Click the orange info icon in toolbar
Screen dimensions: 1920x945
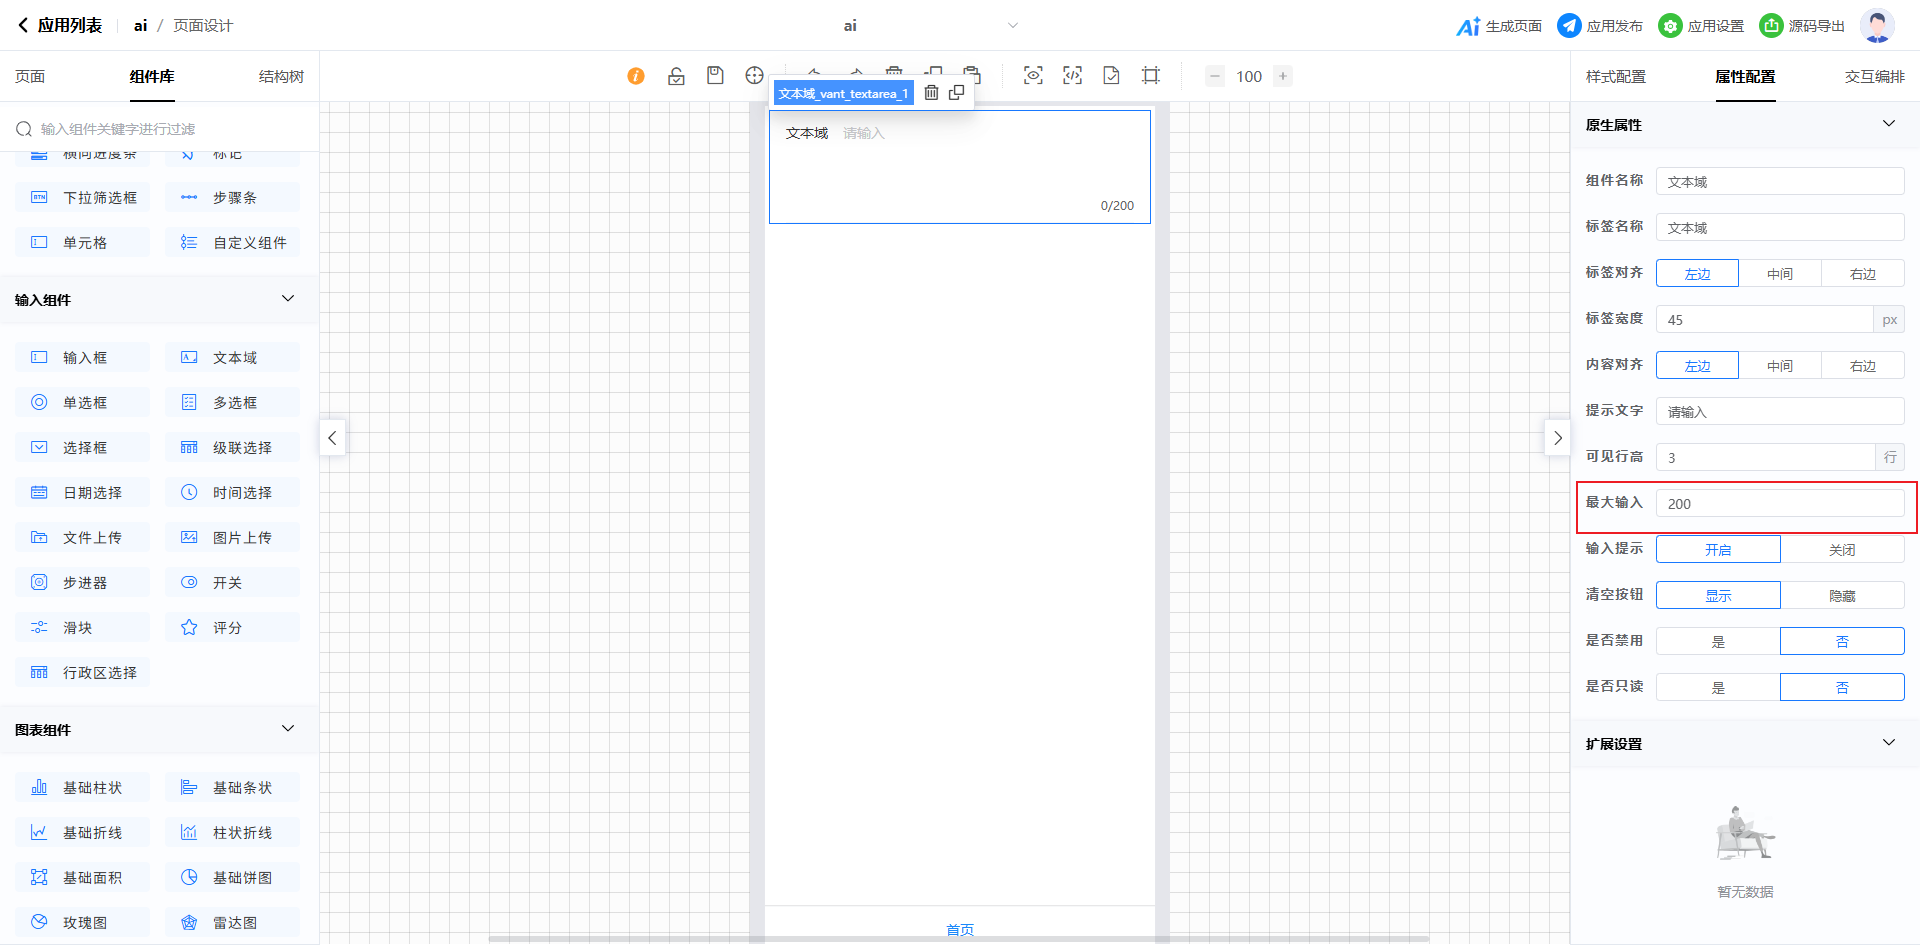pyautogui.click(x=636, y=76)
